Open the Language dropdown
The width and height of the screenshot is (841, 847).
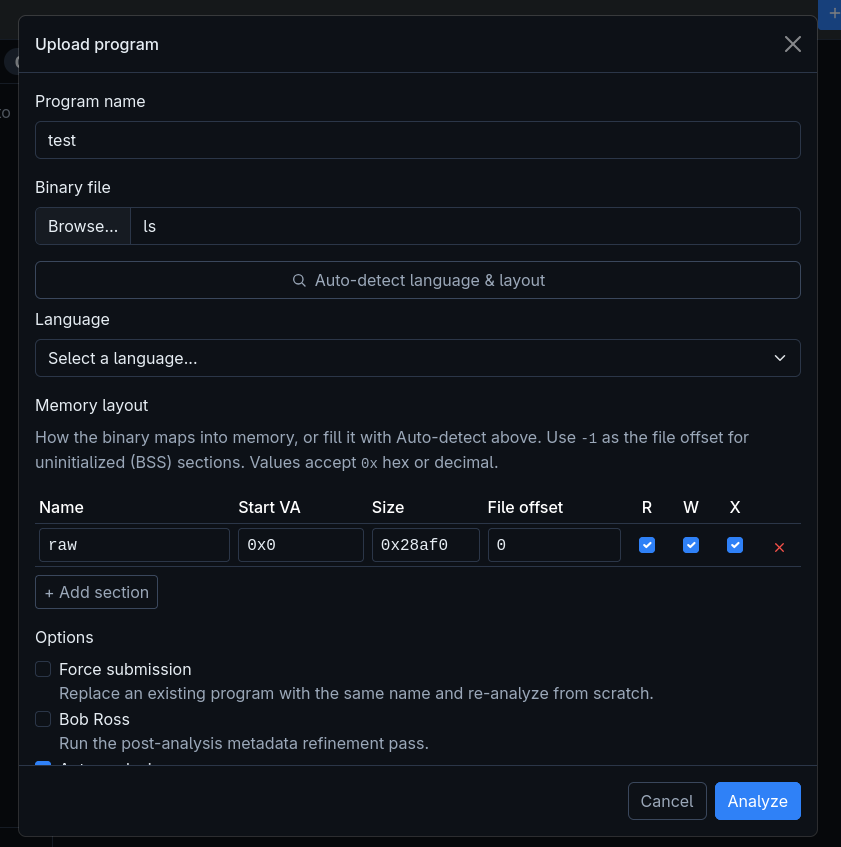coord(418,358)
